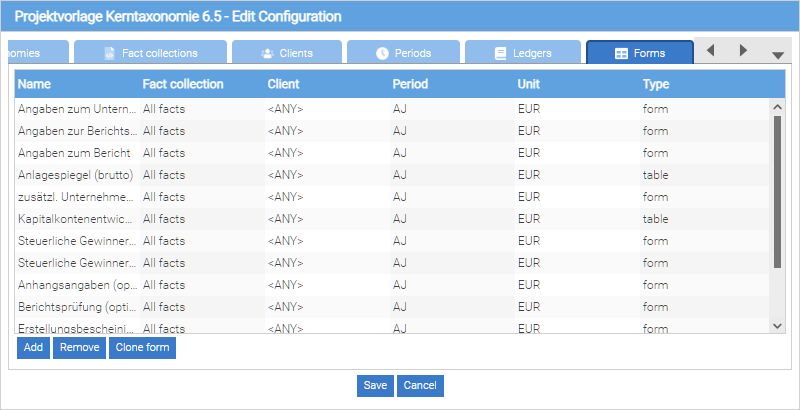Open the Clients tab
Screen dimensions: 800x410
click(x=287, y=53)
